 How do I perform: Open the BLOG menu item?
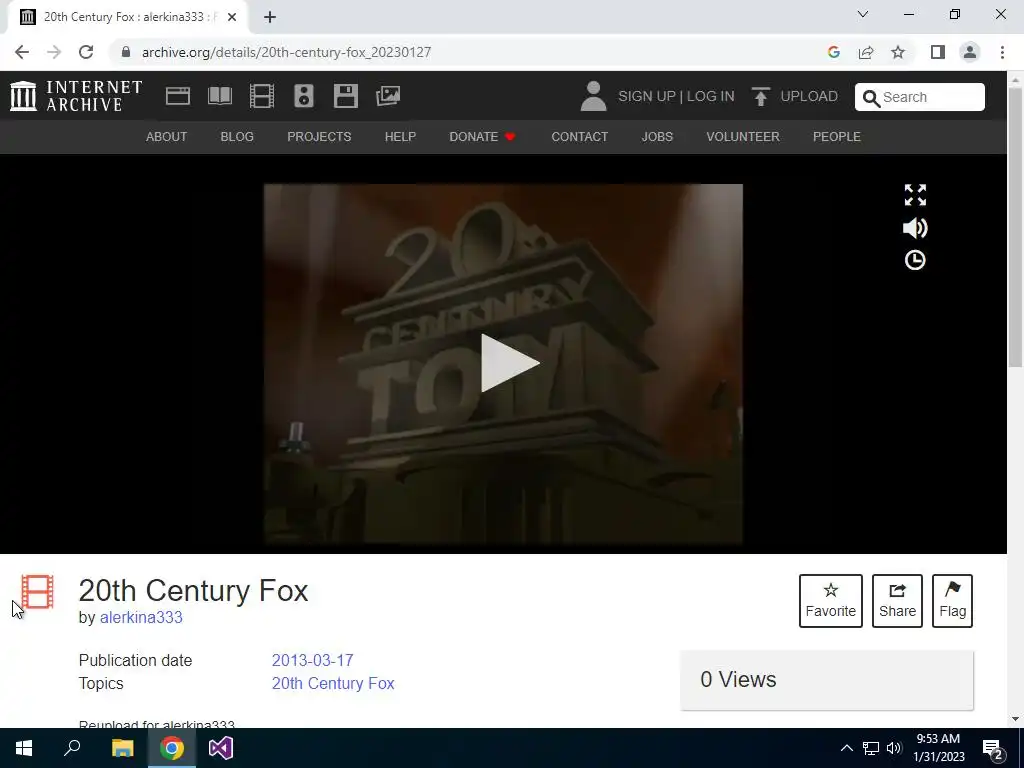click(x=237, y=136)
